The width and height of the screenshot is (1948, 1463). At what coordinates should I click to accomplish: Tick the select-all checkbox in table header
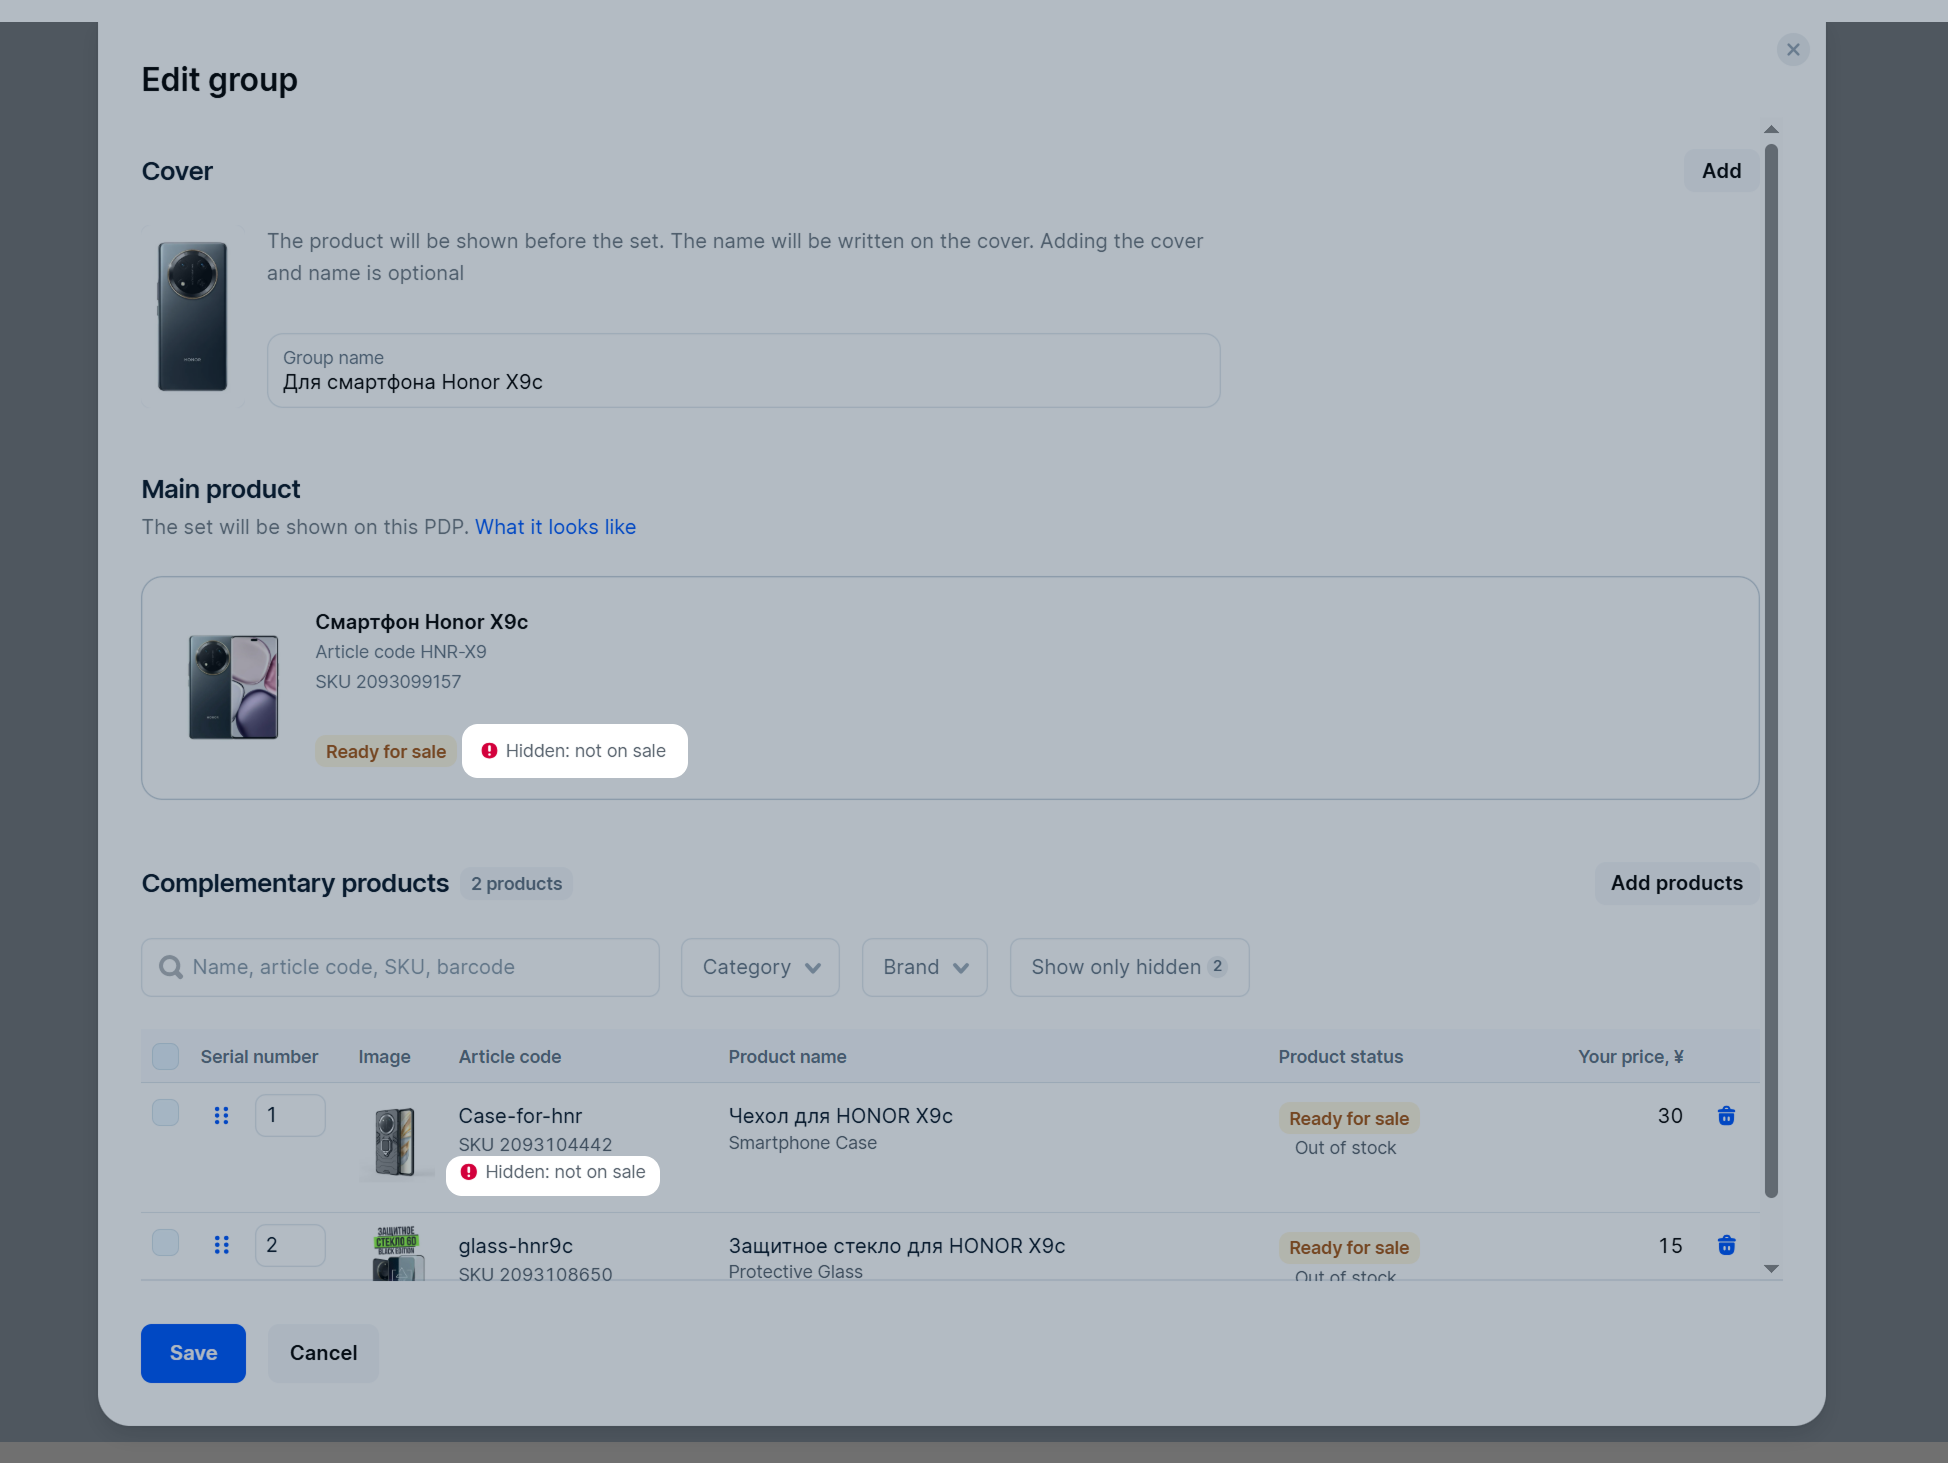tap(166, 1056)
